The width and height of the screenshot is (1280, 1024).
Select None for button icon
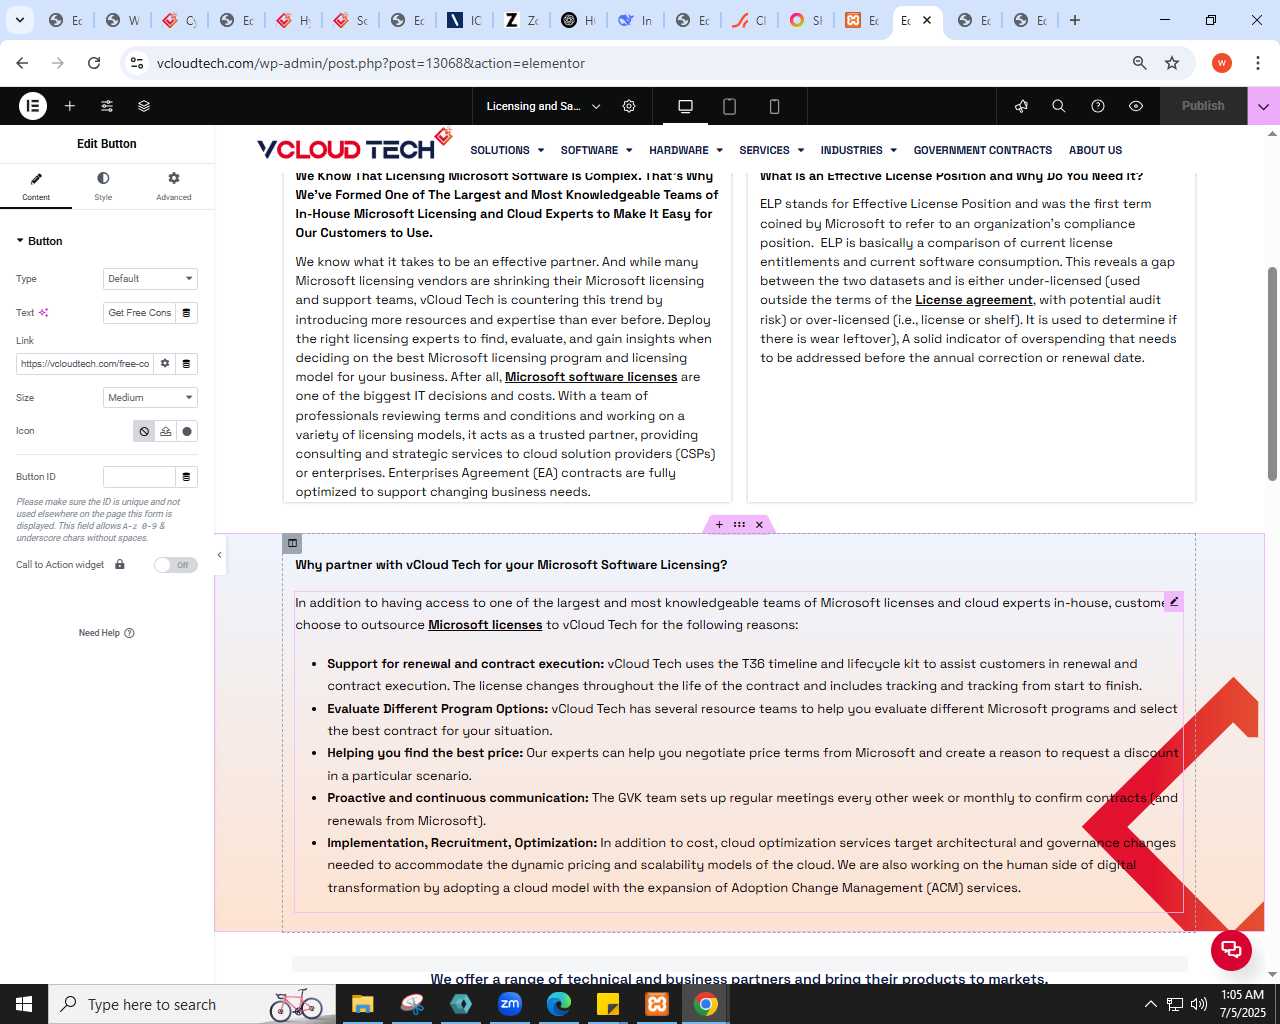point(144,432)
